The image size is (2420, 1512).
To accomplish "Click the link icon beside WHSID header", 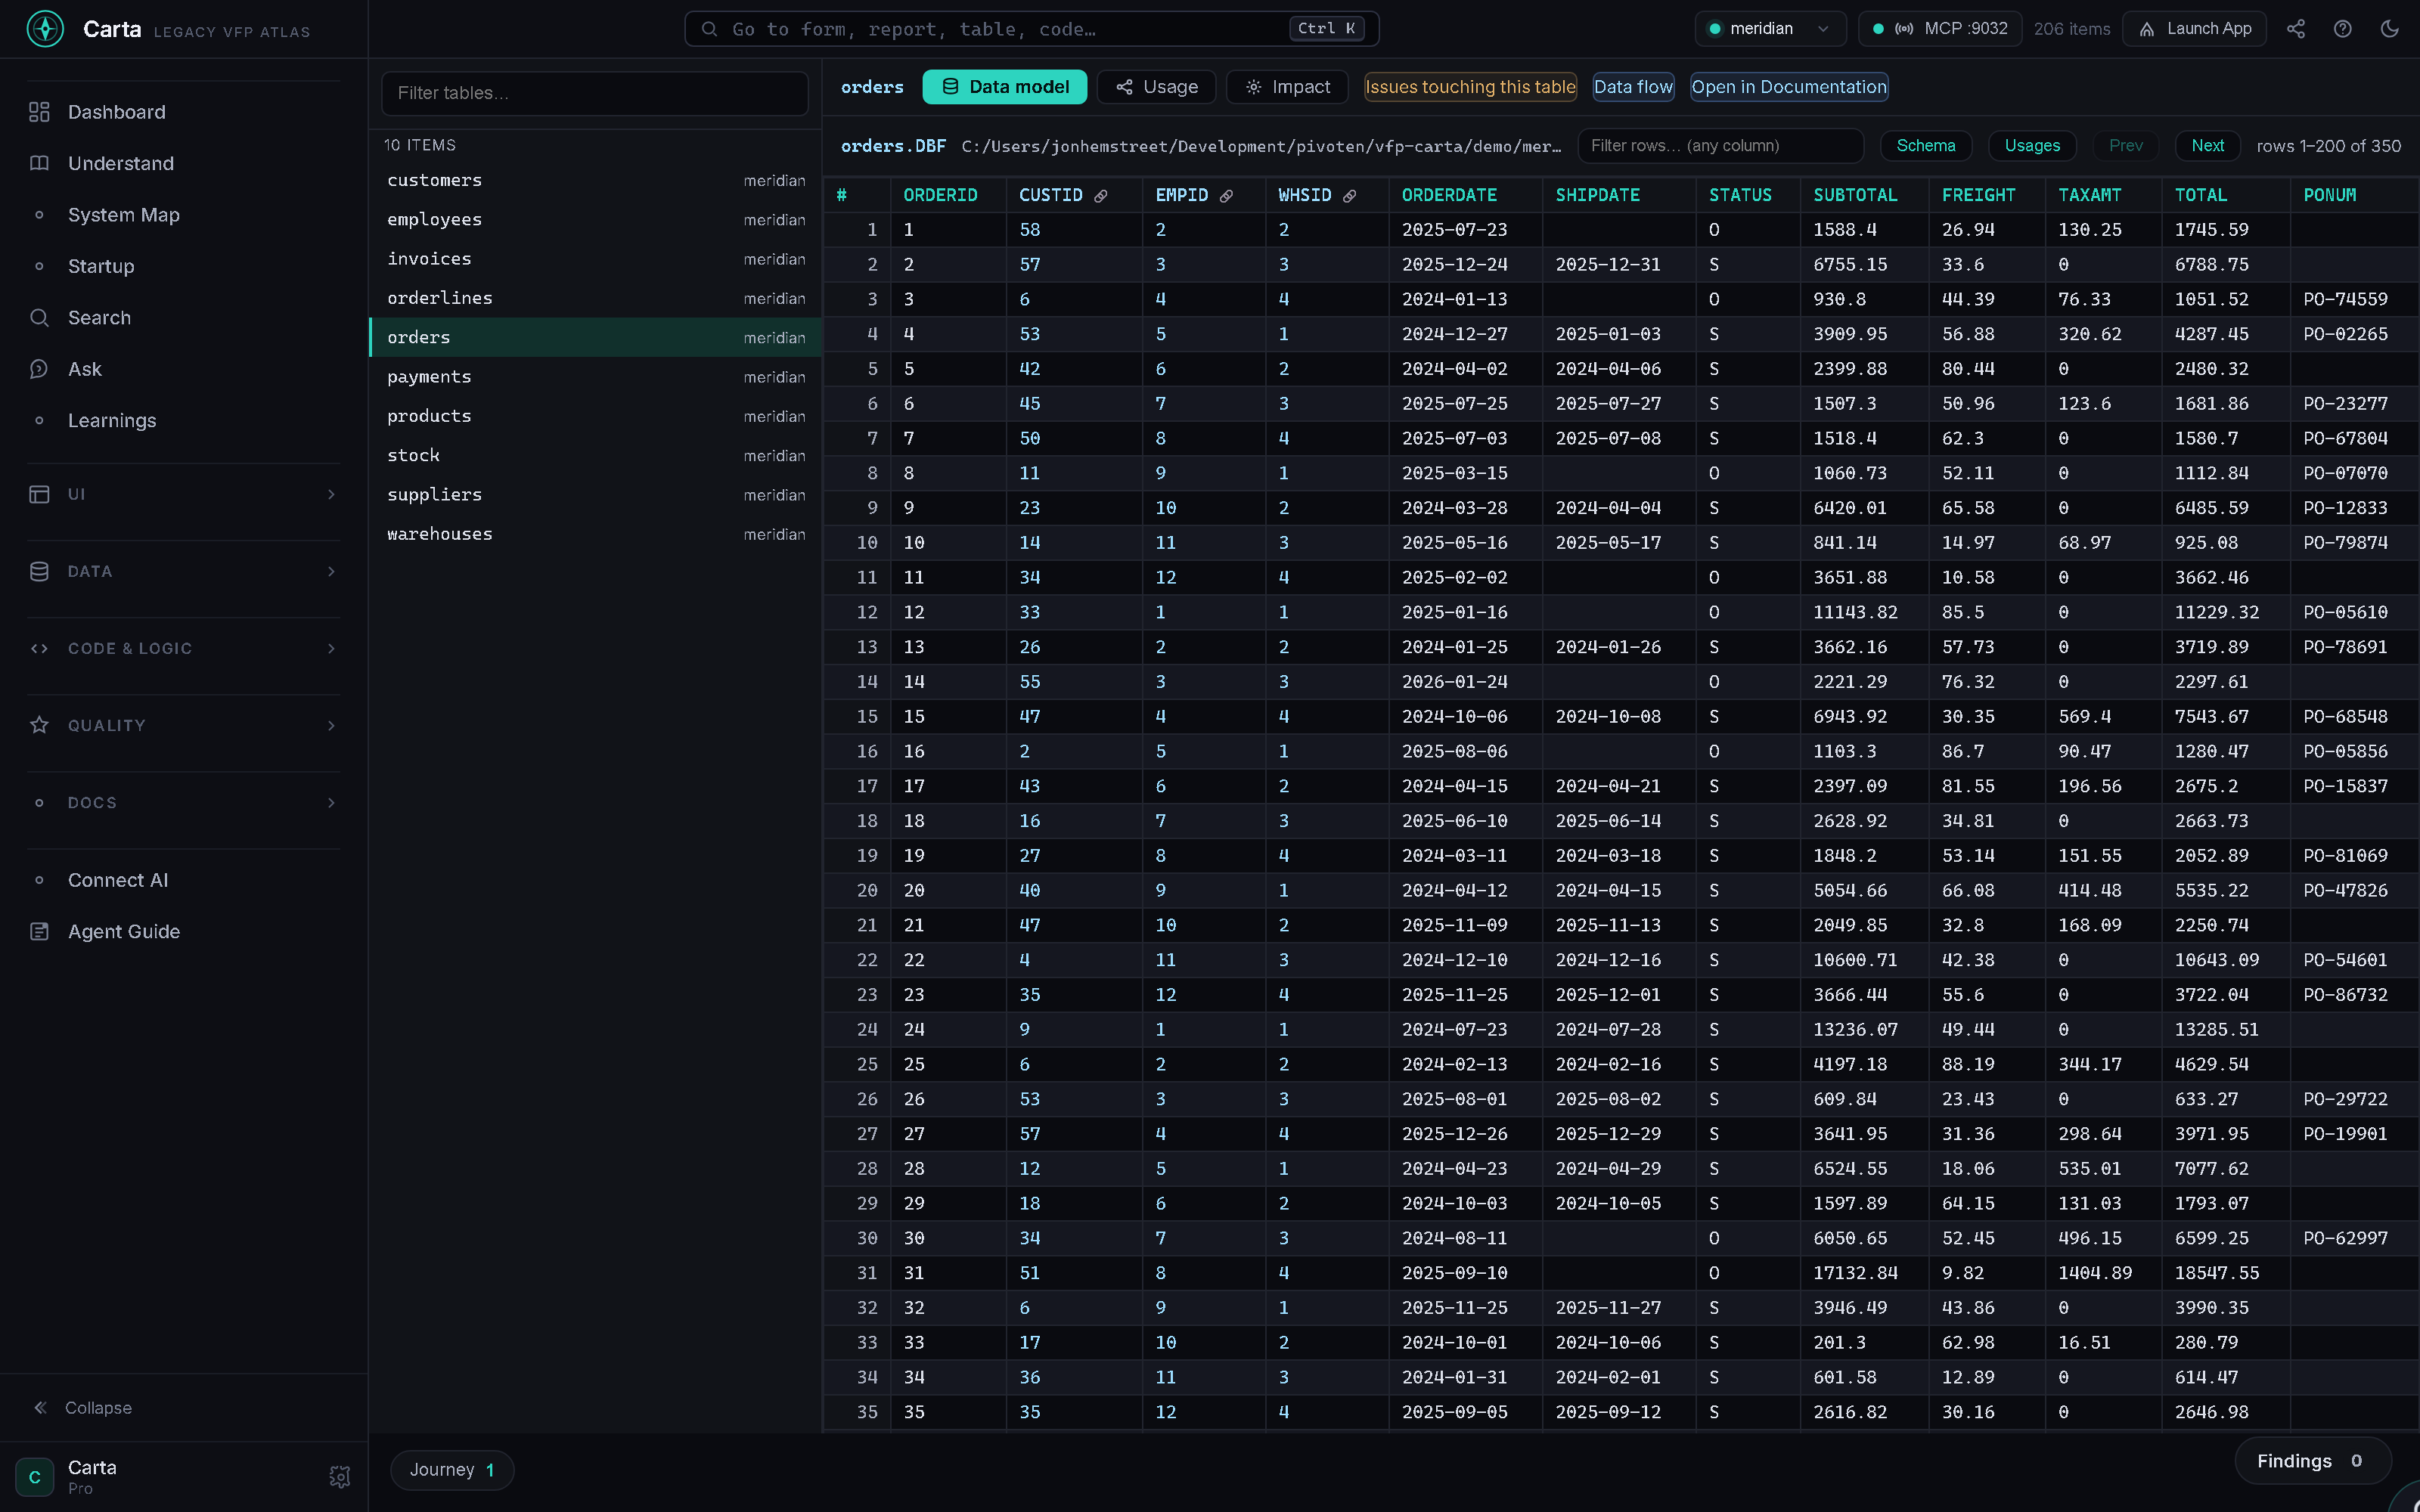I will [x=1349, y=196].
